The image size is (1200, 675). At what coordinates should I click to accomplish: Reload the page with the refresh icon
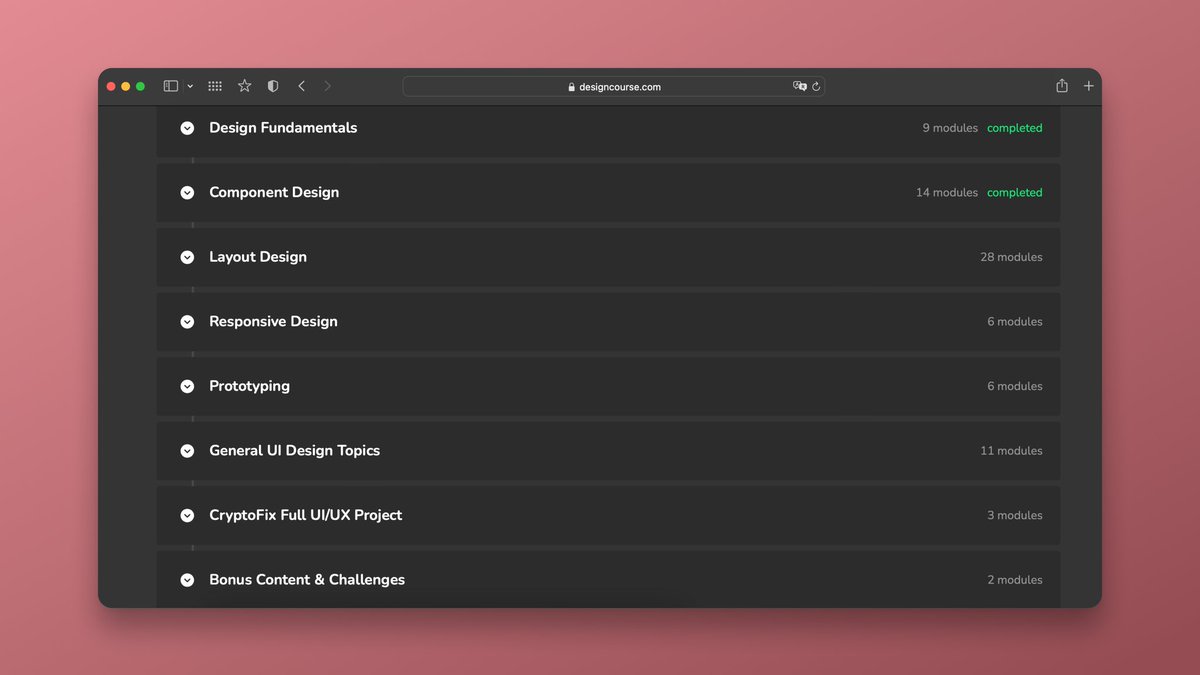click(816, 86)
